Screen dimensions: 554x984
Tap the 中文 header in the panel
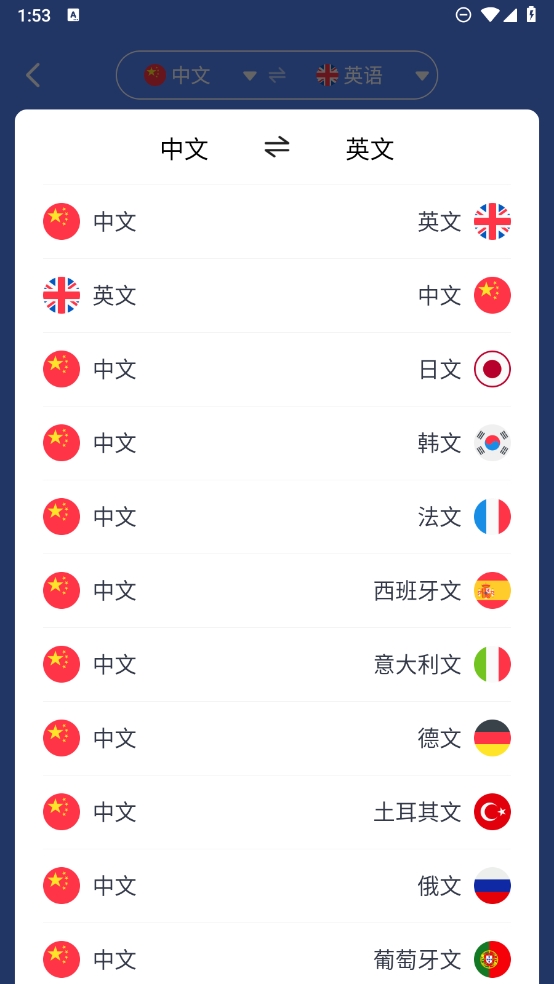tap(184, 149)
